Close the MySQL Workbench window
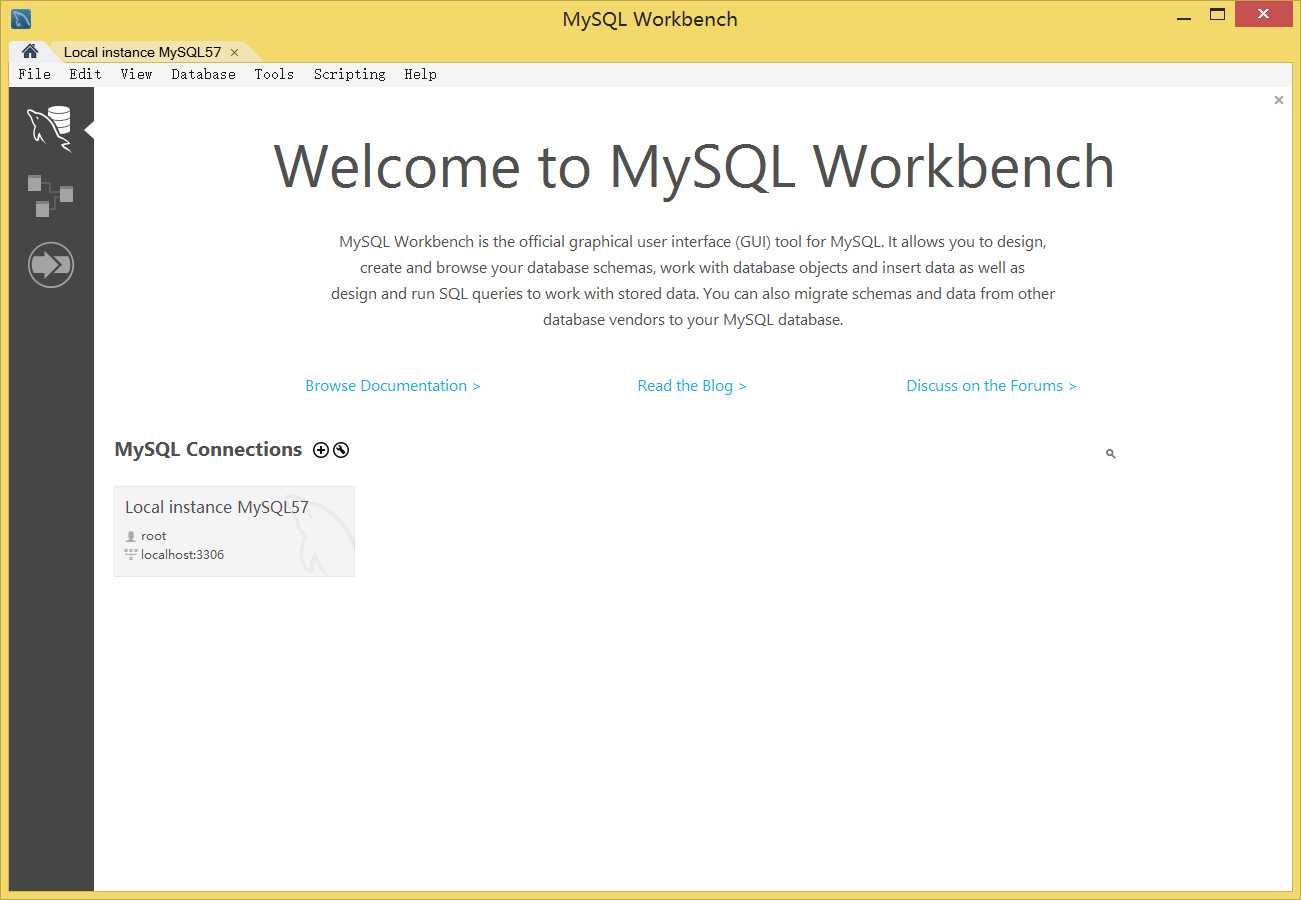The image size is (1301, 900). [x=1263, y=15]
